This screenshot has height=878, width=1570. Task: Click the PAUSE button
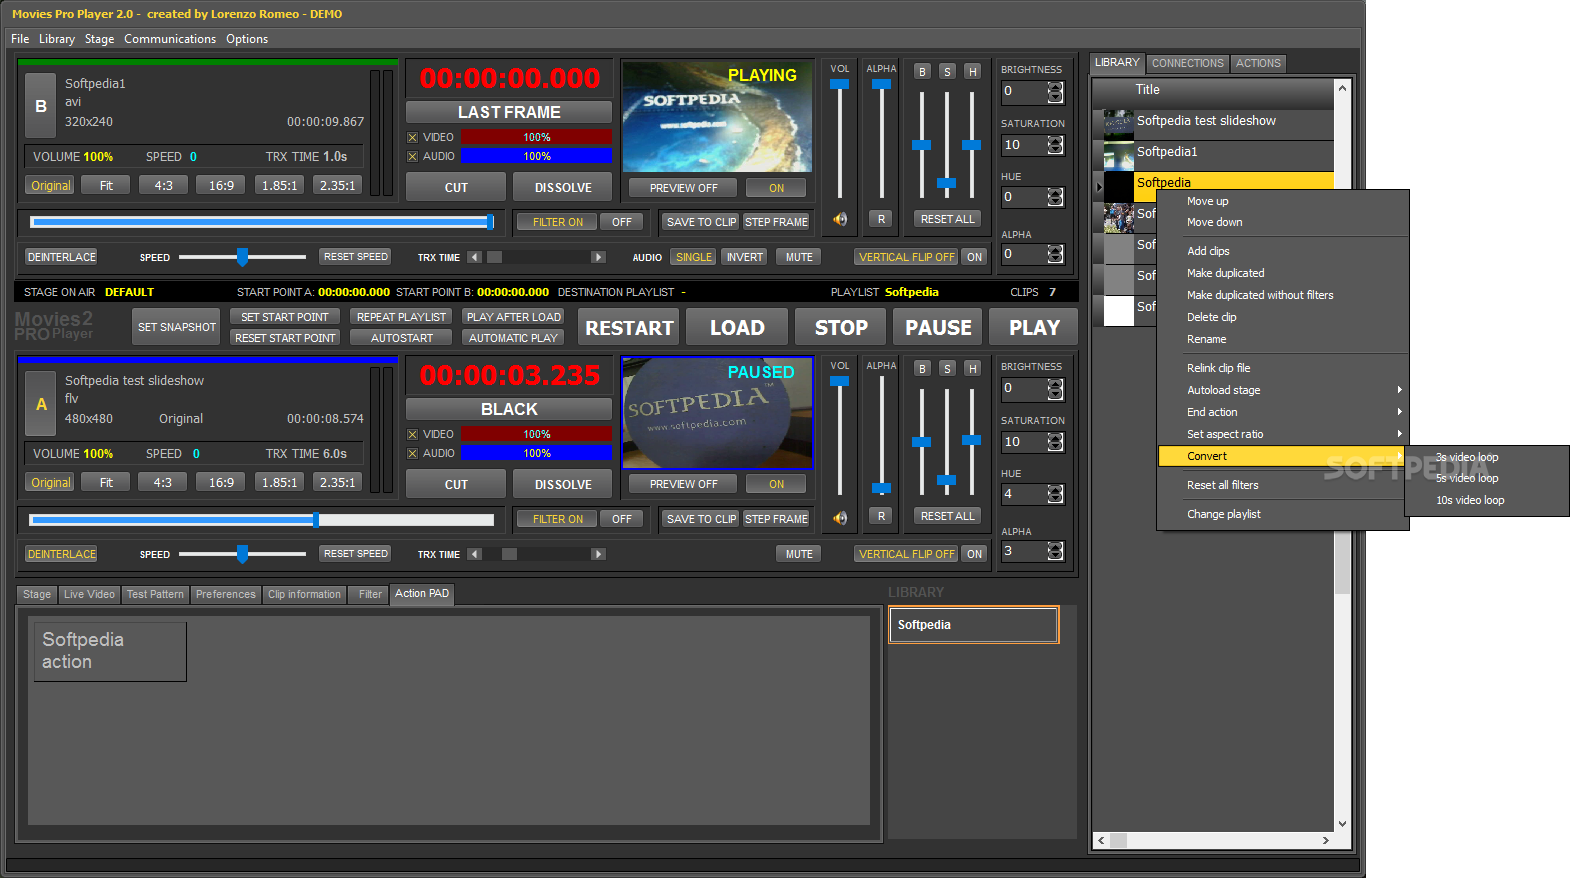pyautogui.click(x=938, y=328)
